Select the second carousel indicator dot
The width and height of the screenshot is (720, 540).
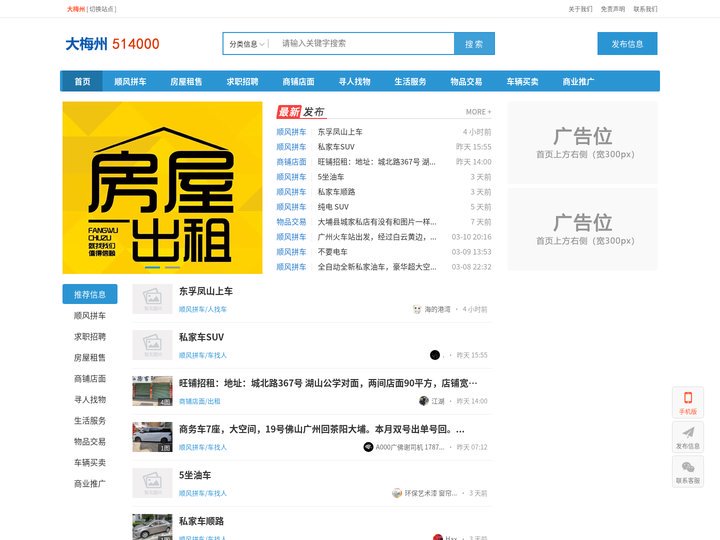173,267
